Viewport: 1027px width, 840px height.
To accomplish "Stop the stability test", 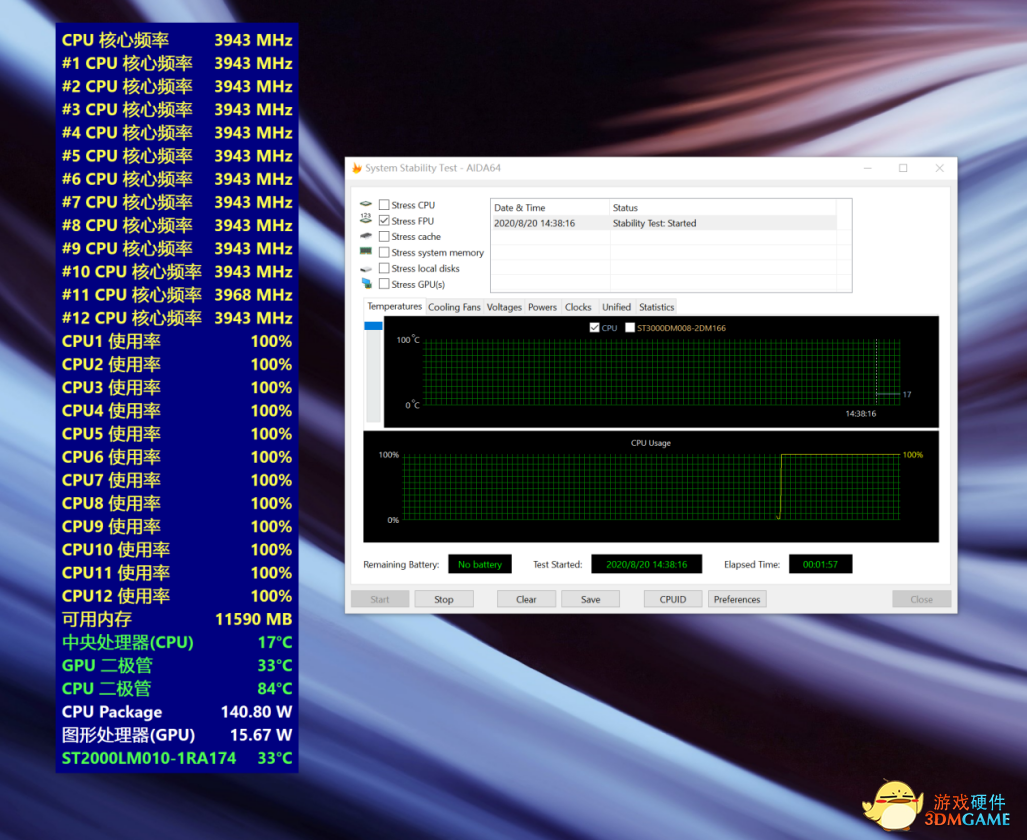I will click(443, 600).
